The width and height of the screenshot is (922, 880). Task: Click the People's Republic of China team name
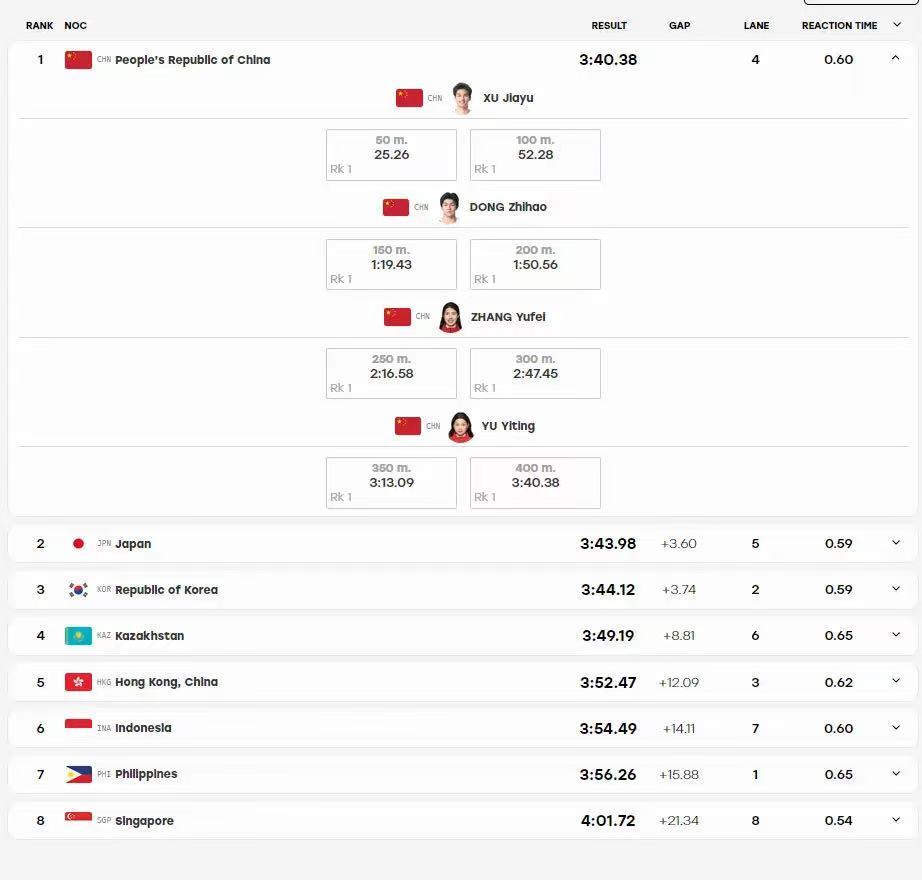click(x=192, y=60)
